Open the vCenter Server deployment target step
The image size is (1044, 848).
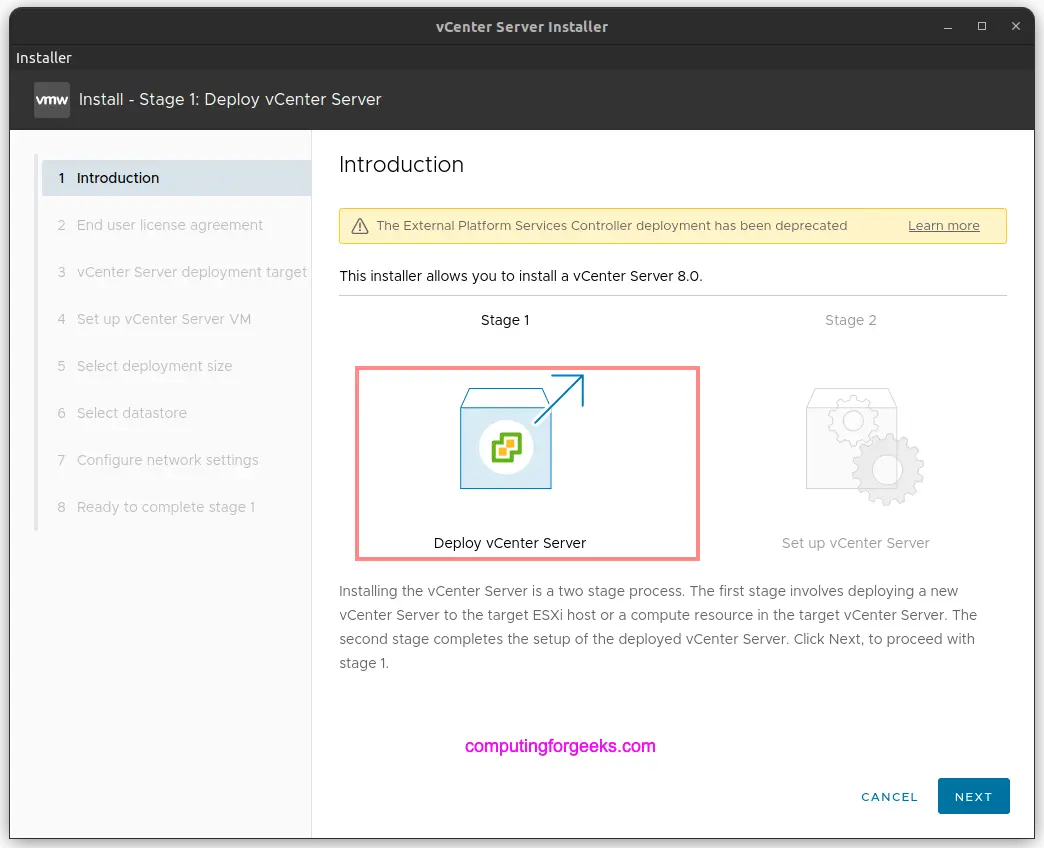click(x=190, y=272)
